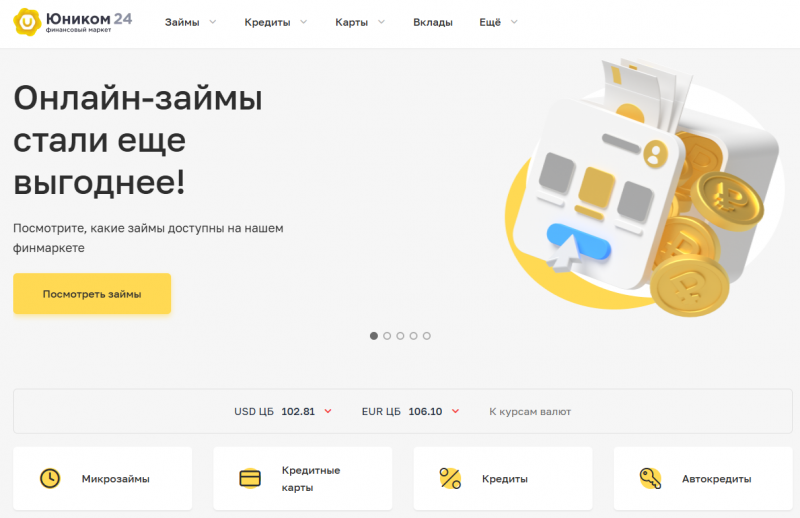Open the К курсам валют link
This screenshot has width=800, height=518.
coord(530,411)
